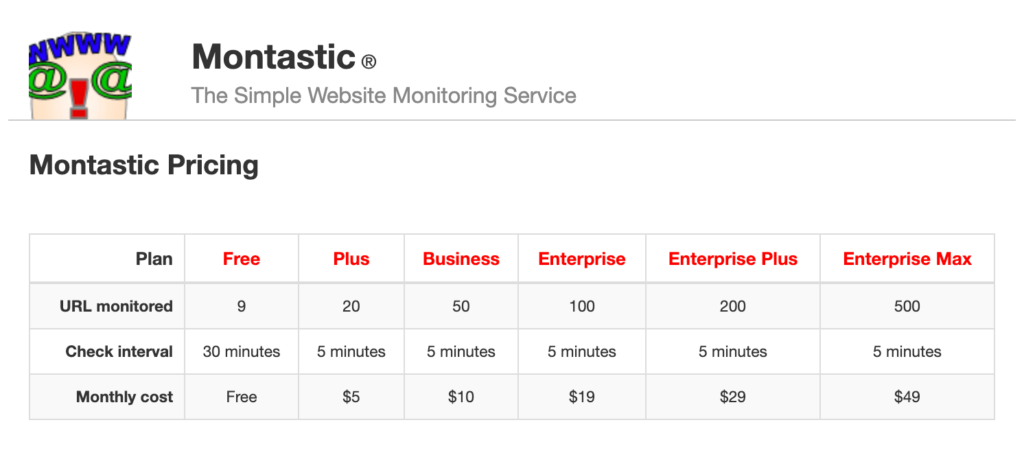Open the Plus plan link
The image size is (1024, 453).
(351, 259)
